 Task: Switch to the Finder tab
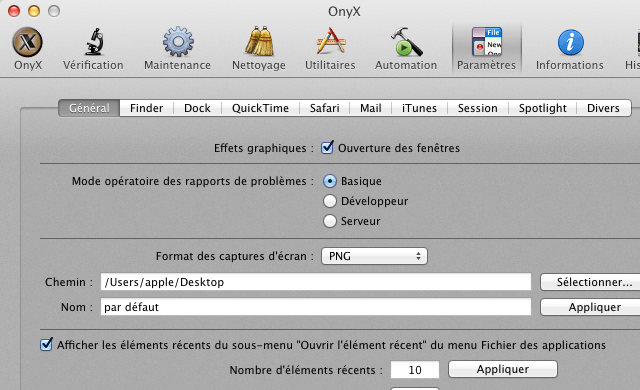click(147, 108)
